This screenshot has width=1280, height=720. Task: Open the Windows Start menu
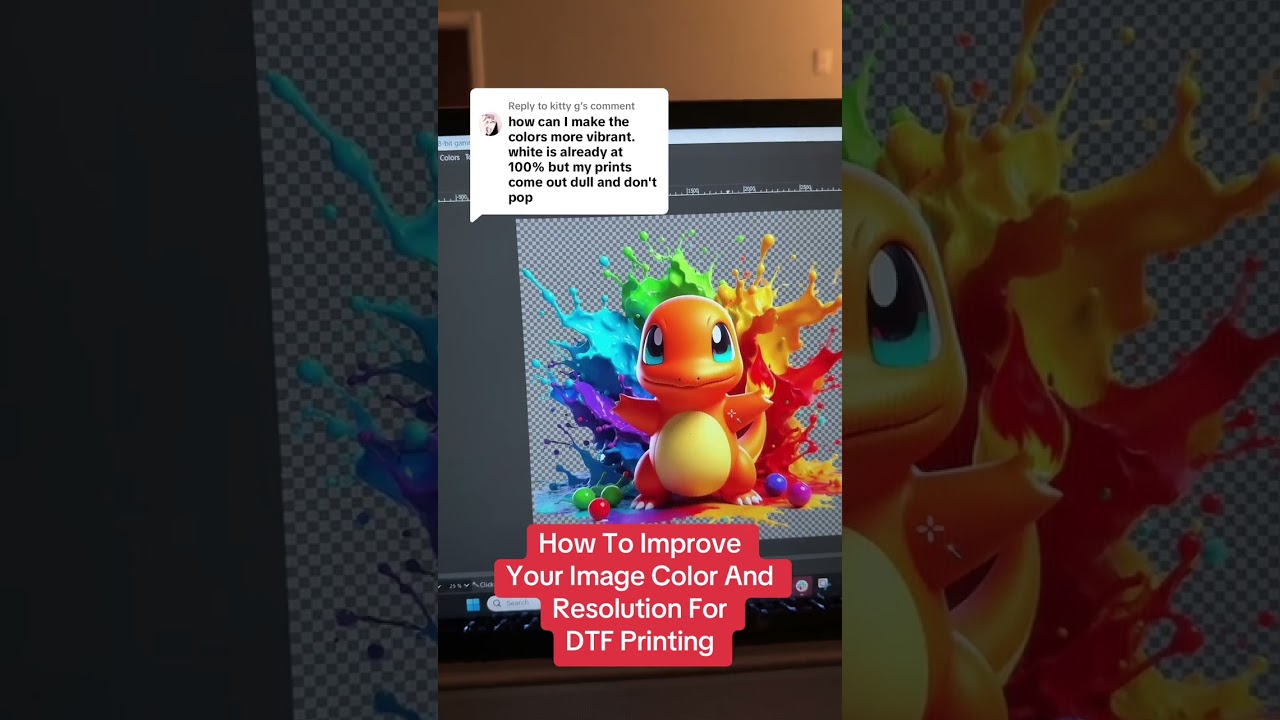click(x=473, y=604)
